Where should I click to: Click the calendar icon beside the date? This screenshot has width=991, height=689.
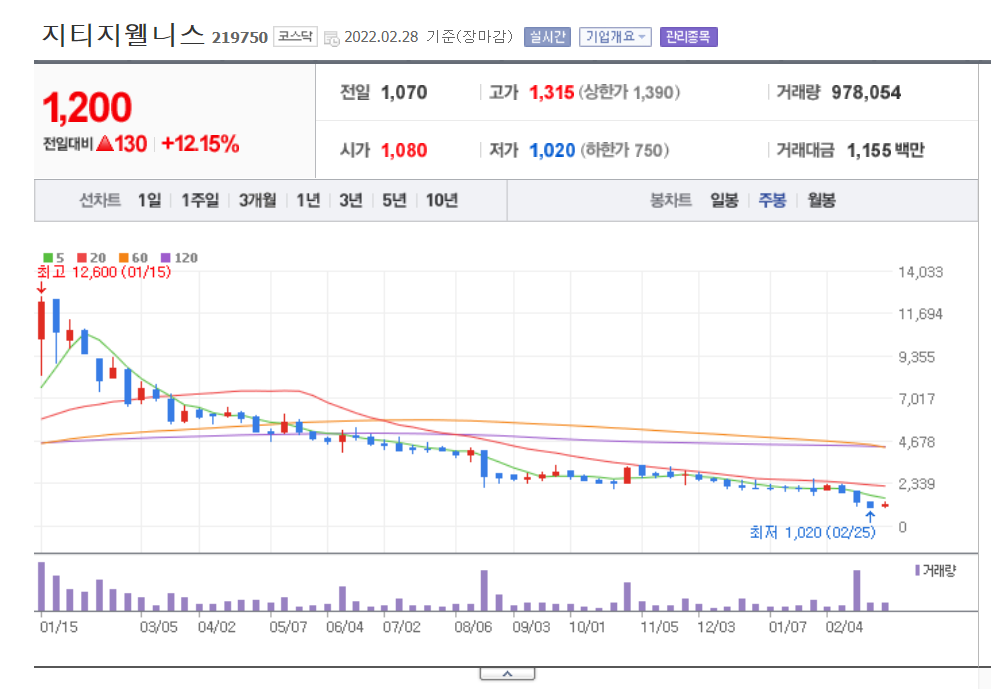click(331, 38)
